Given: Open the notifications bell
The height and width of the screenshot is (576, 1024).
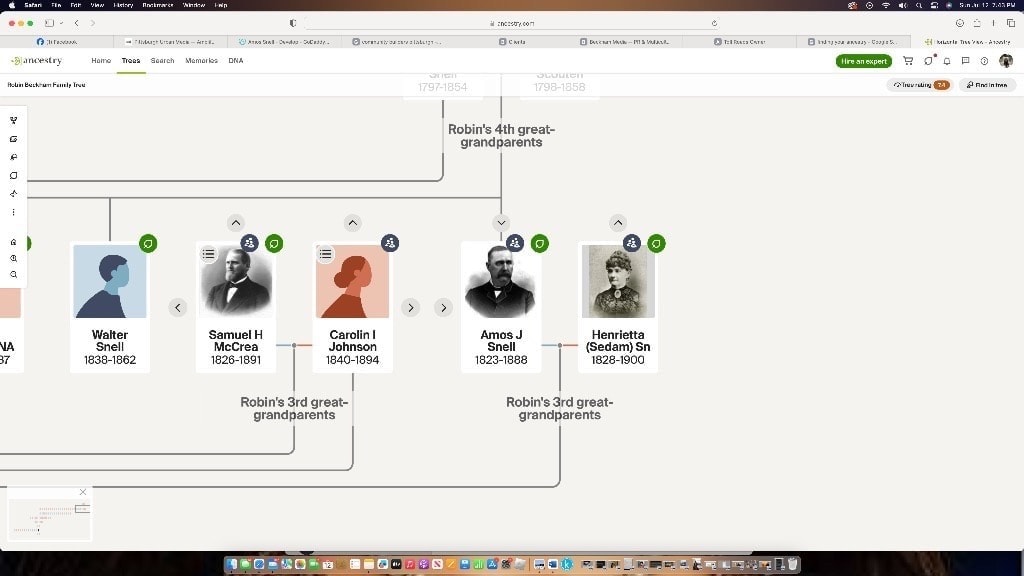Looking at the screenshot, I should click(x=947, y=61).
